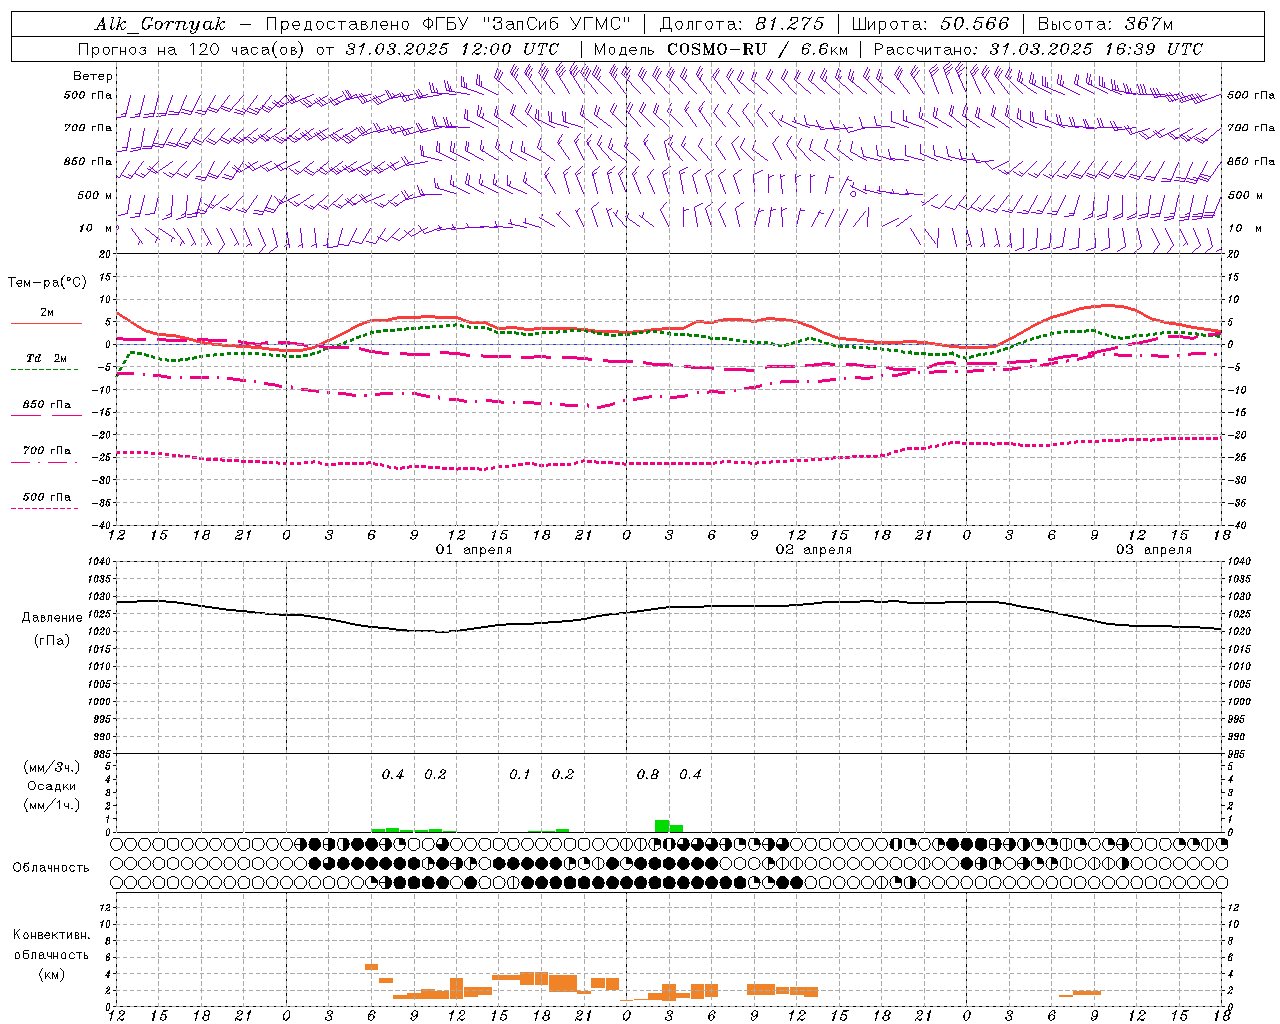Click the station name Alk_Gornyak in the header
This screenshot has height=1024, width=1280.
pyautogui.click(x=161, y=24)
